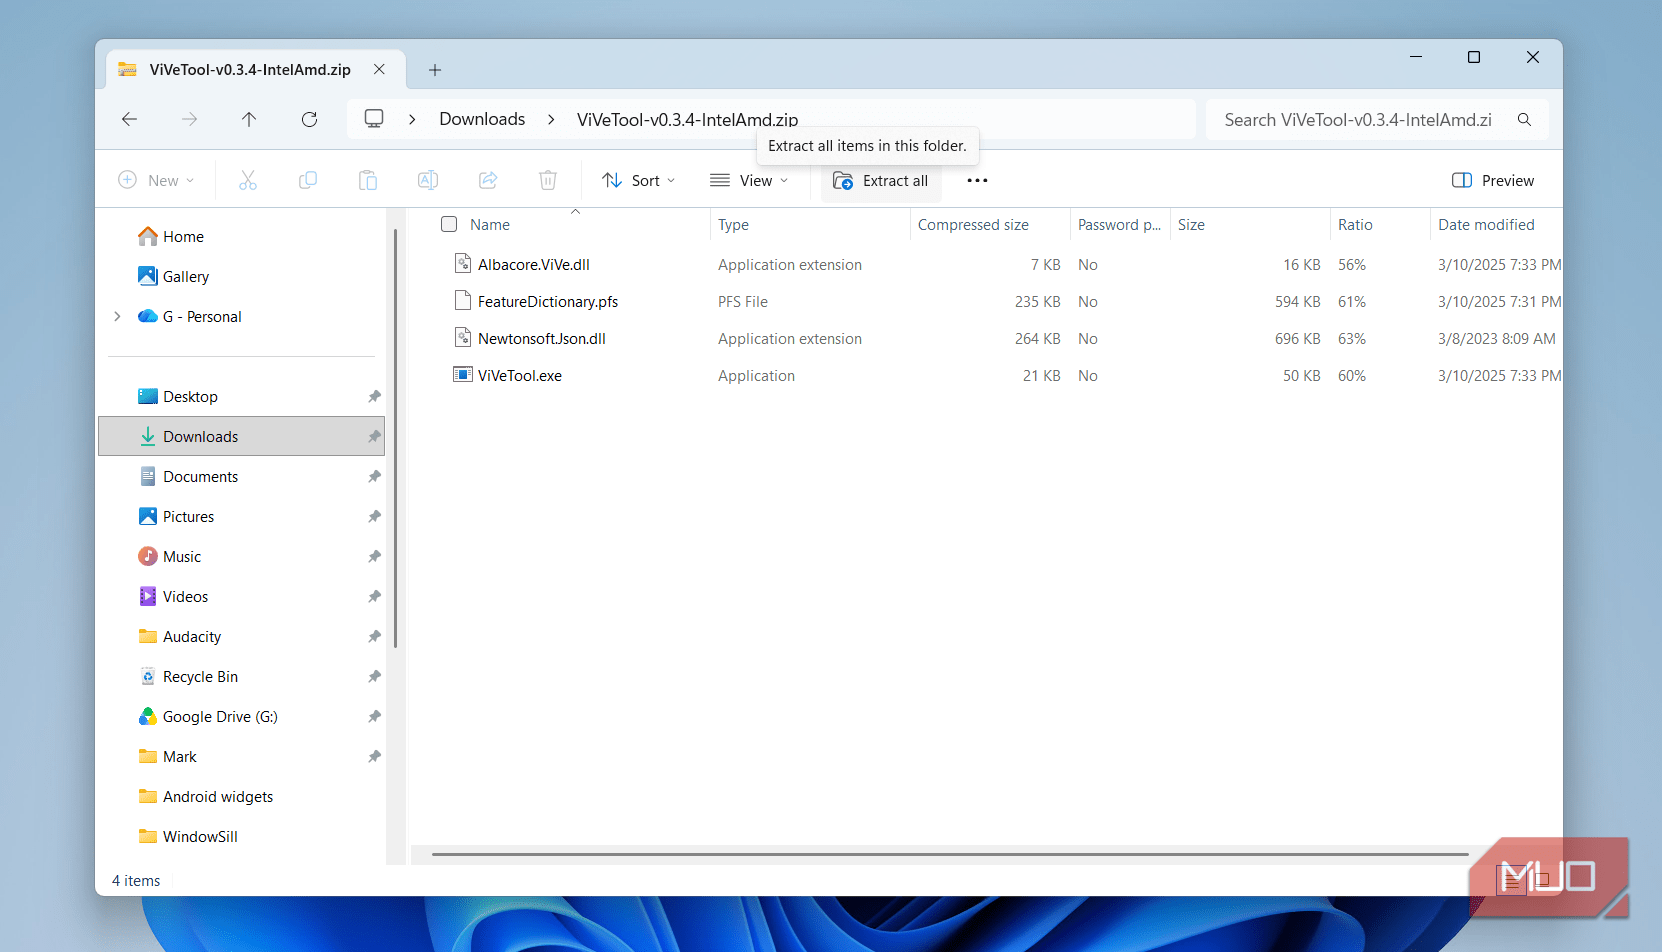
Task: Click the Newtonsoft.Json.dll file icon
Action: pos(463,338)
